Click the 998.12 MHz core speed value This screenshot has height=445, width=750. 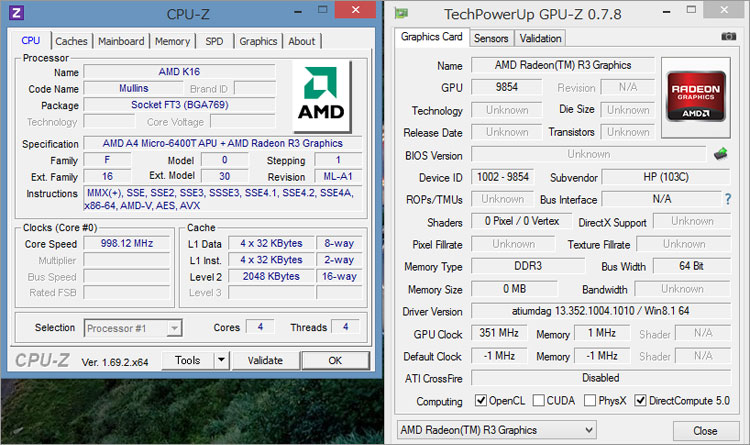(127, 243)
